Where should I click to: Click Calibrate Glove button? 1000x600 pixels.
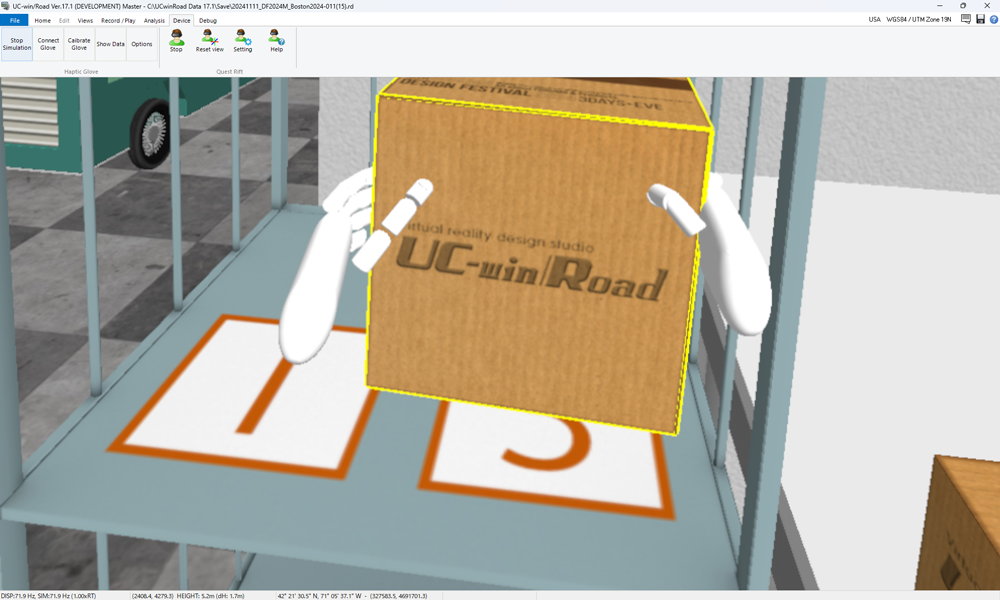pos(79,44)
